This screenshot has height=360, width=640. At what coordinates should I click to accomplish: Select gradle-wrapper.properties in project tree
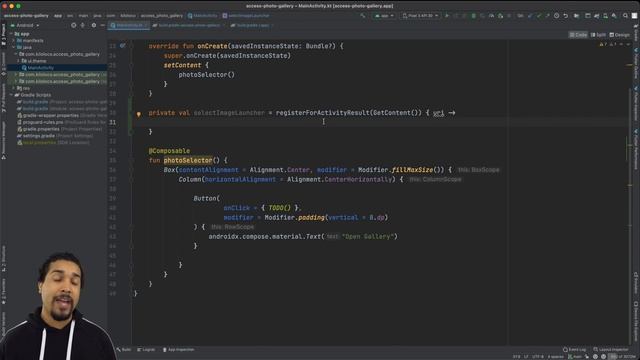point(51,116)
